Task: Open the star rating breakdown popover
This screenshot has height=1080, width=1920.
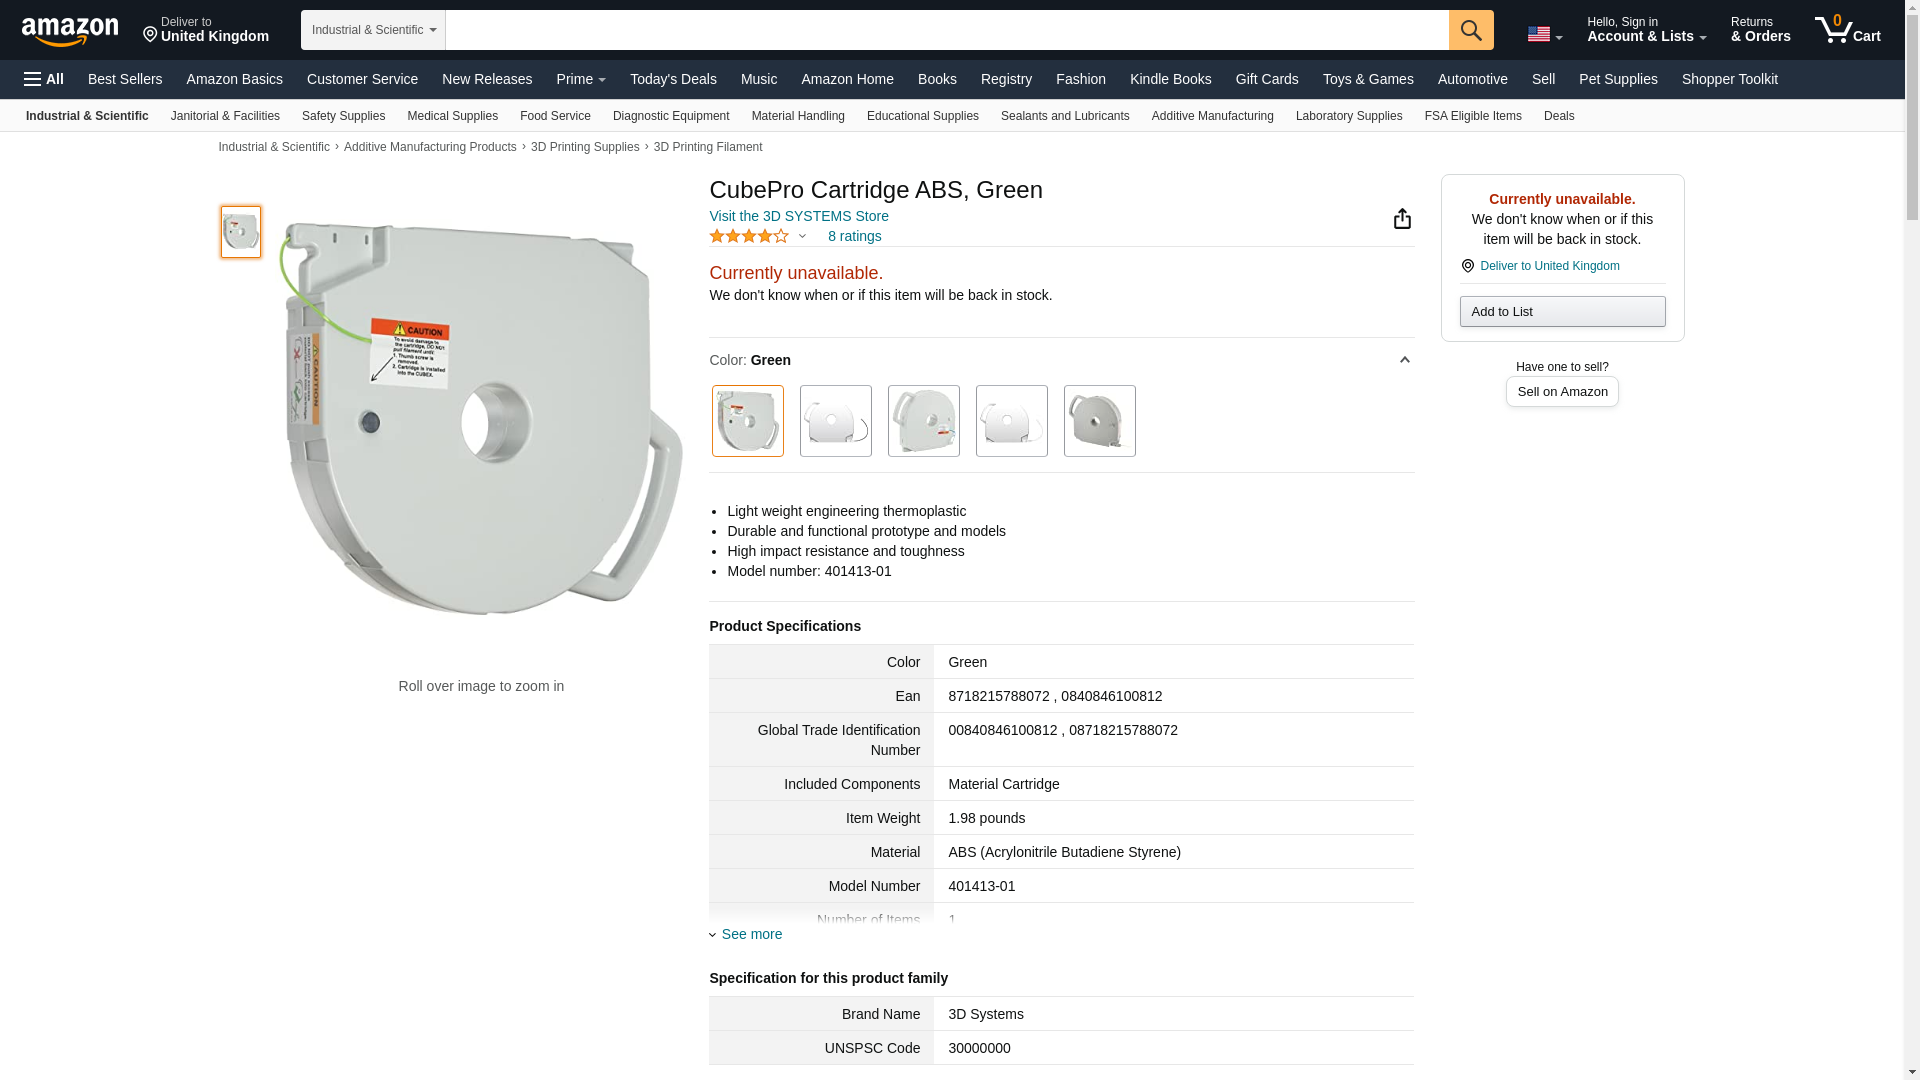Action: 759,237
